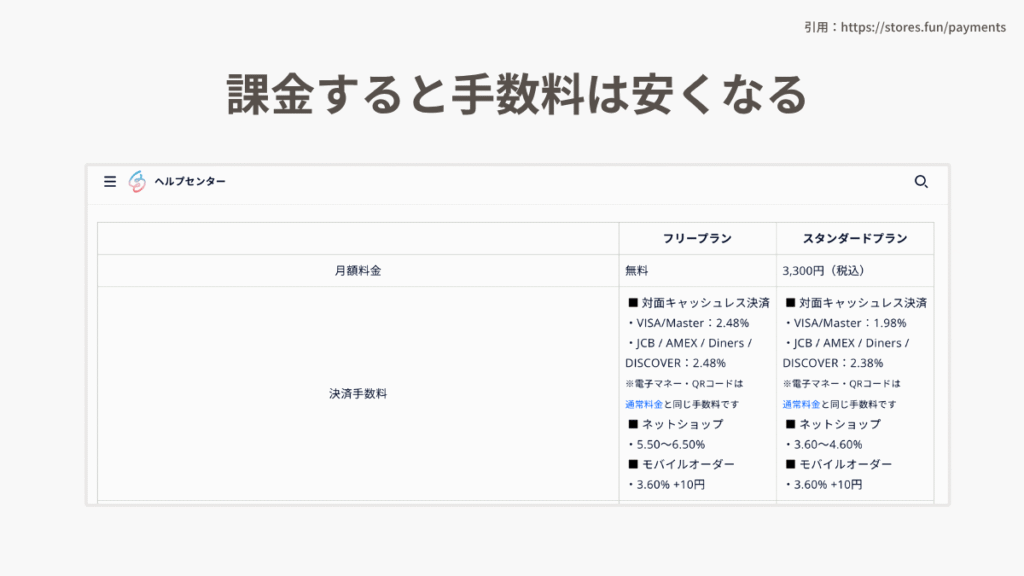Screen dimensions: 1024x576
Task: Click DISCOVER：2.38% in the standard plan
Action: tap(832, 363)
